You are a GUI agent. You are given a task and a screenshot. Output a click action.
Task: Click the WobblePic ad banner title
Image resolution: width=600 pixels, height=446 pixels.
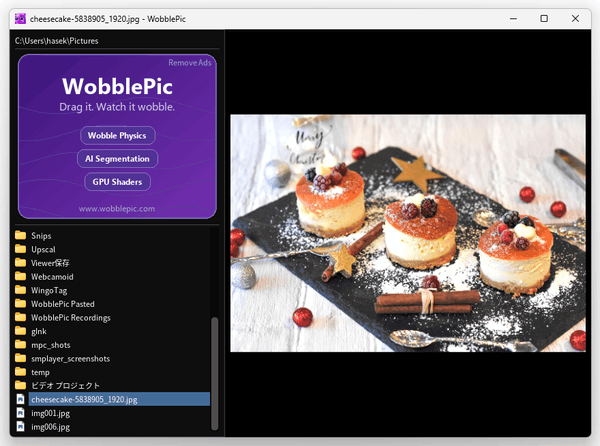click(x=117, y=86)
